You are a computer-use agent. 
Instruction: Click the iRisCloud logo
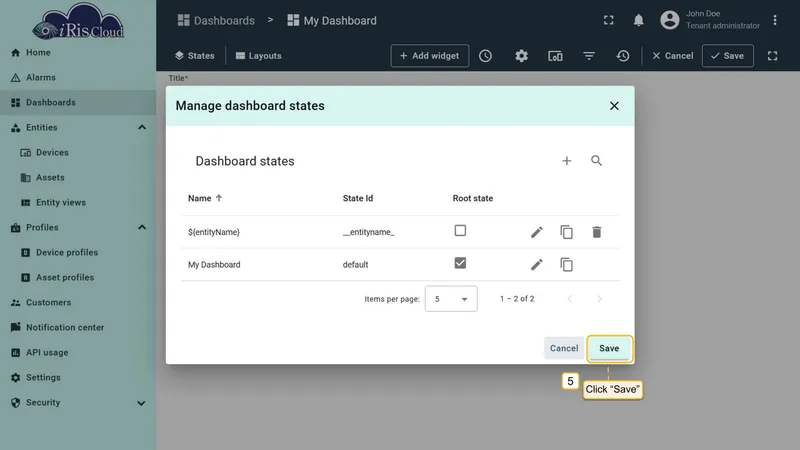[x=78, y=21]
